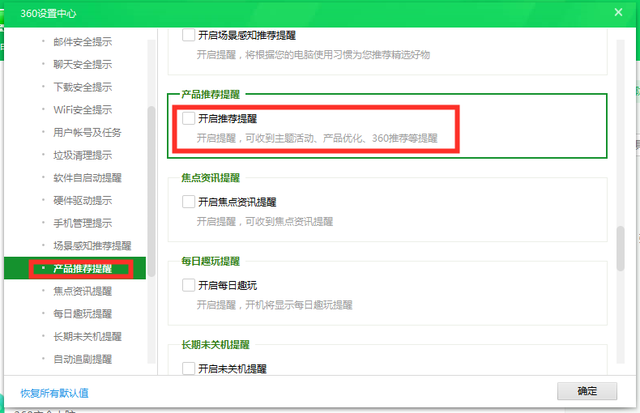Click the settings panel scrollbar thumb
The image size is (640, 413).
(620, 248)
